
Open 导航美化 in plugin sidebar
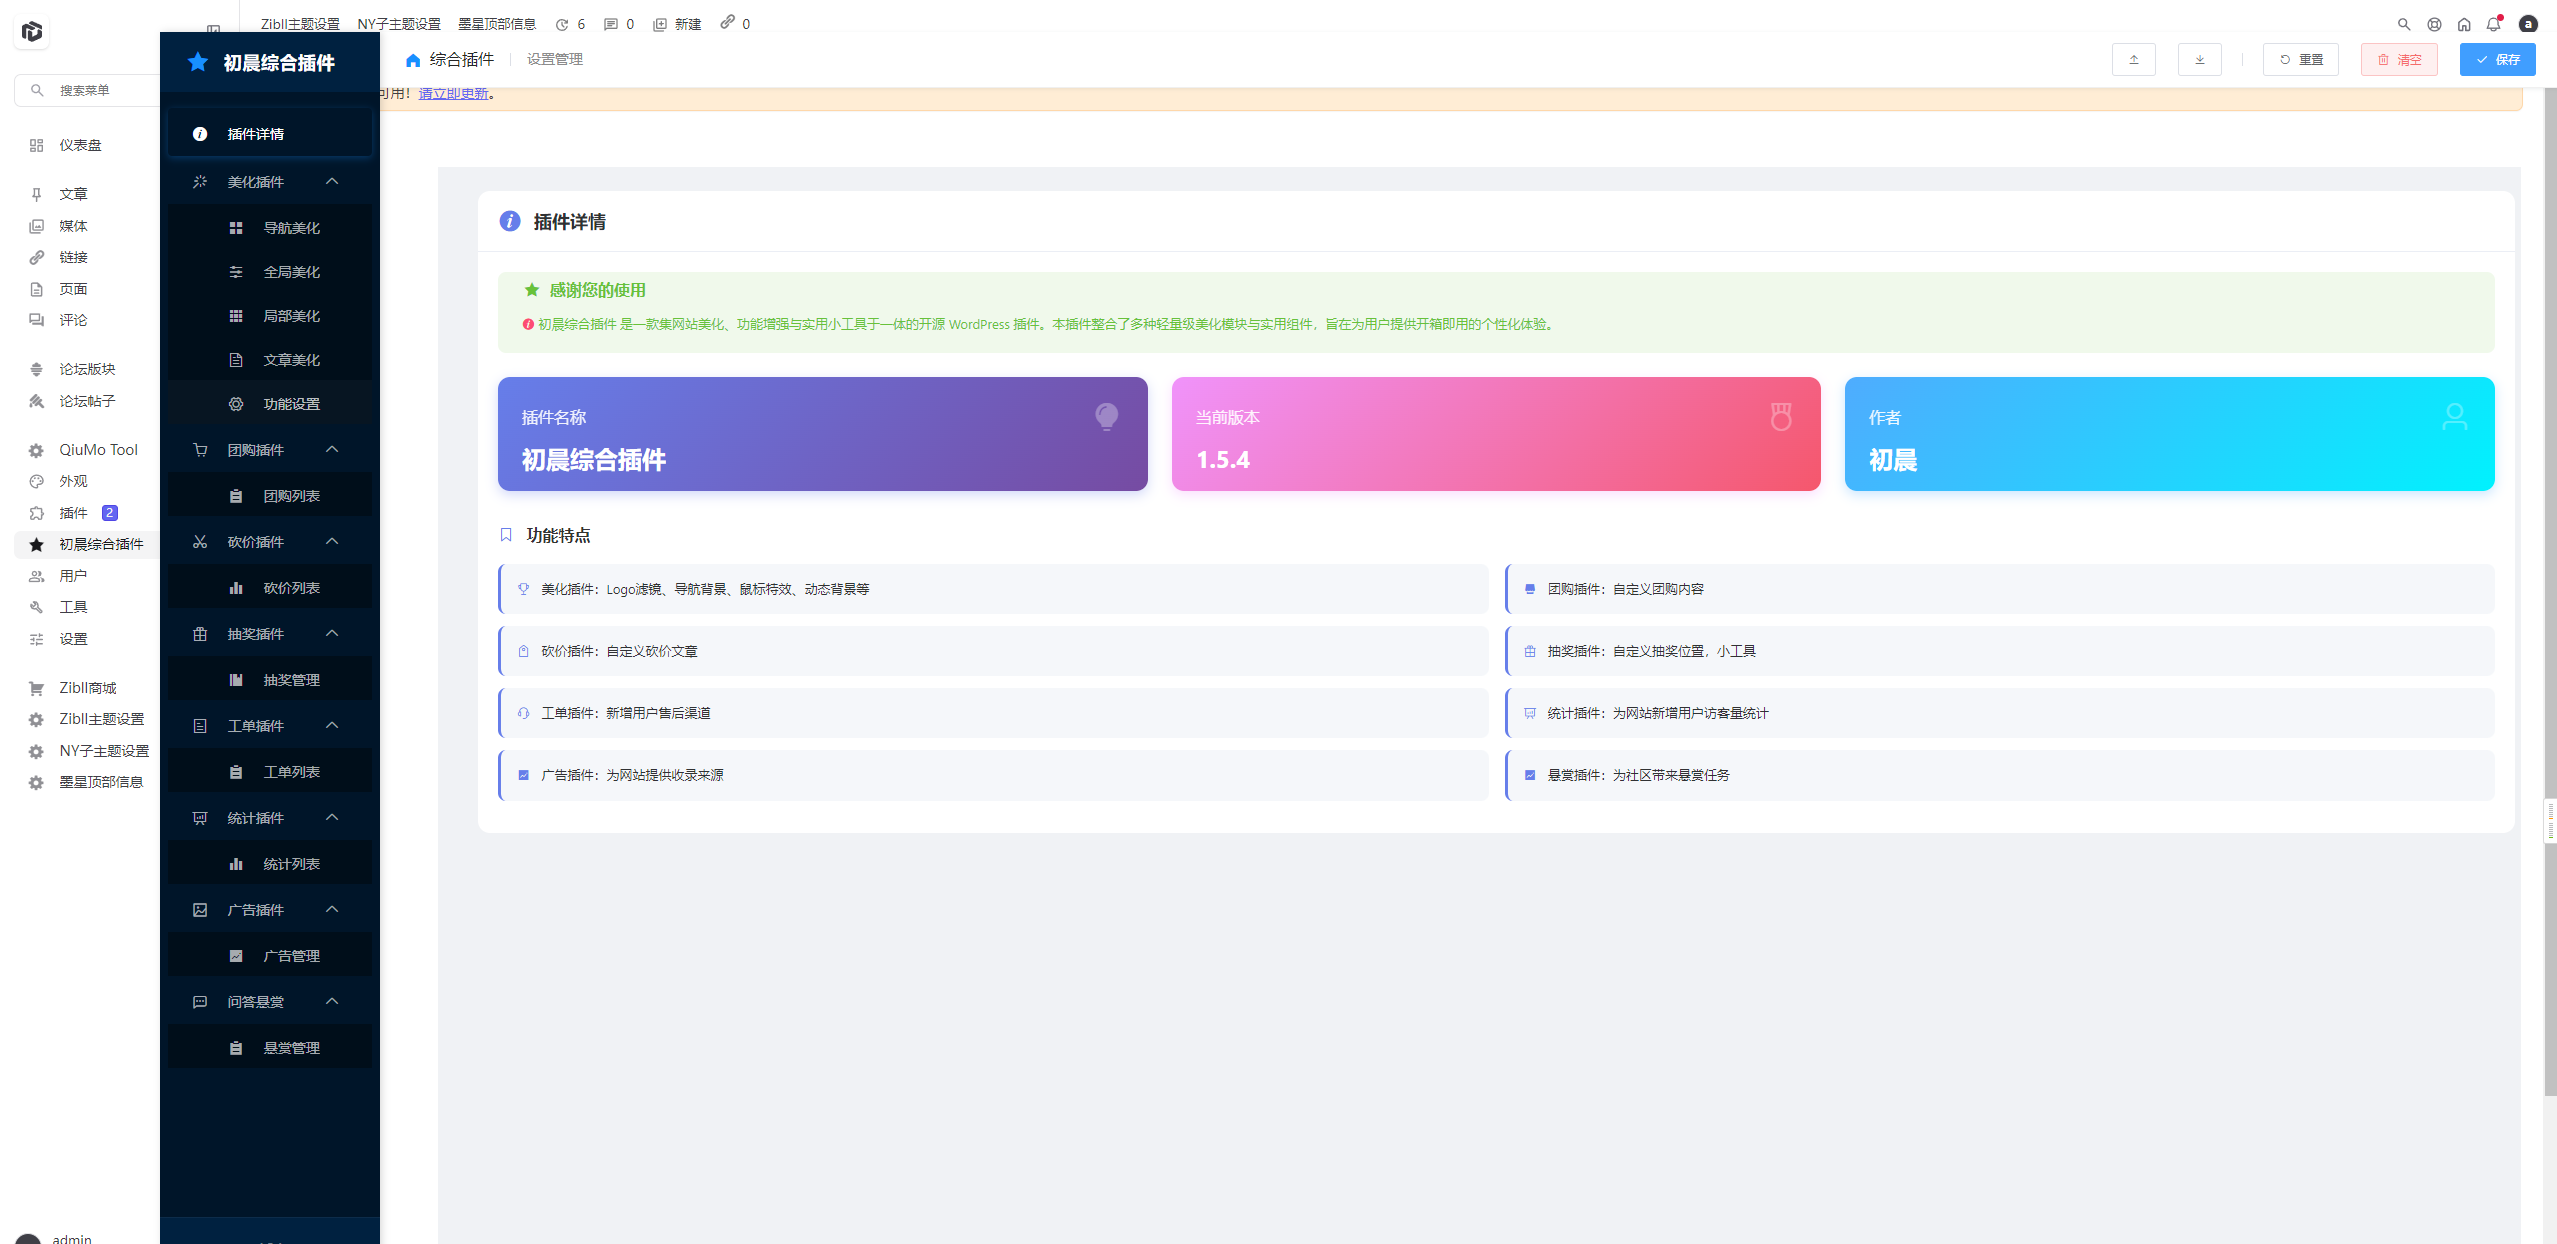click(291, 228)
